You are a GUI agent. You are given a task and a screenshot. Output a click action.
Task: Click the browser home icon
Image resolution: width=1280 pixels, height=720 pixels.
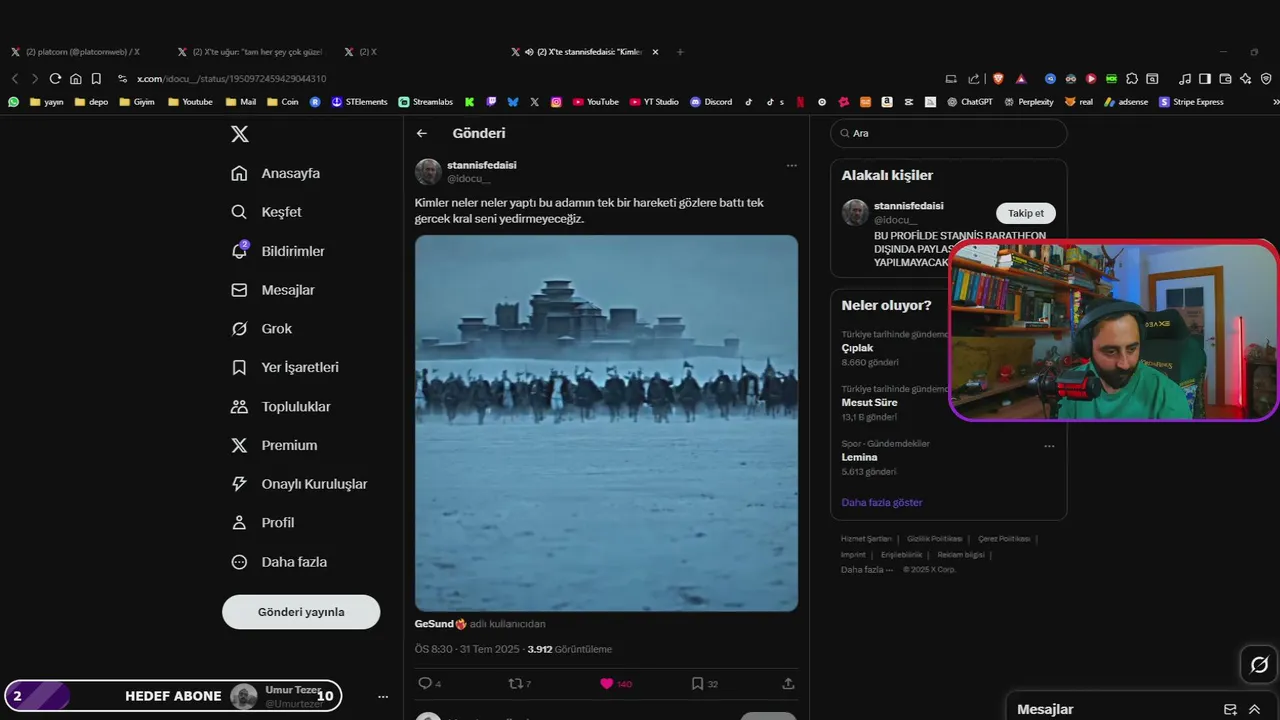(x=75, y=78)
